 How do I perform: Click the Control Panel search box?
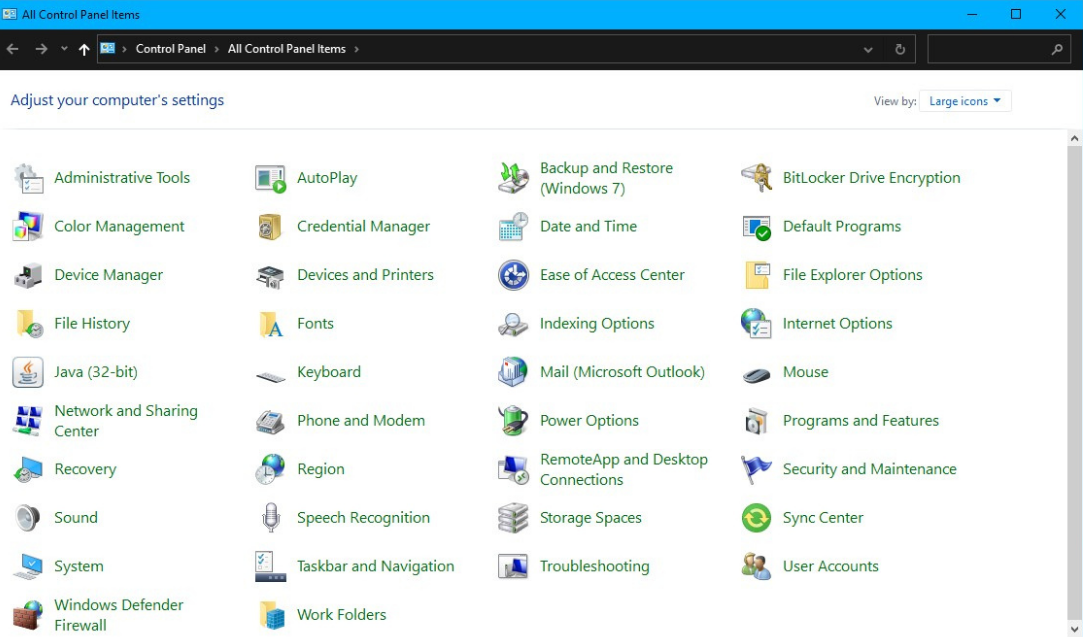[999, 49]
